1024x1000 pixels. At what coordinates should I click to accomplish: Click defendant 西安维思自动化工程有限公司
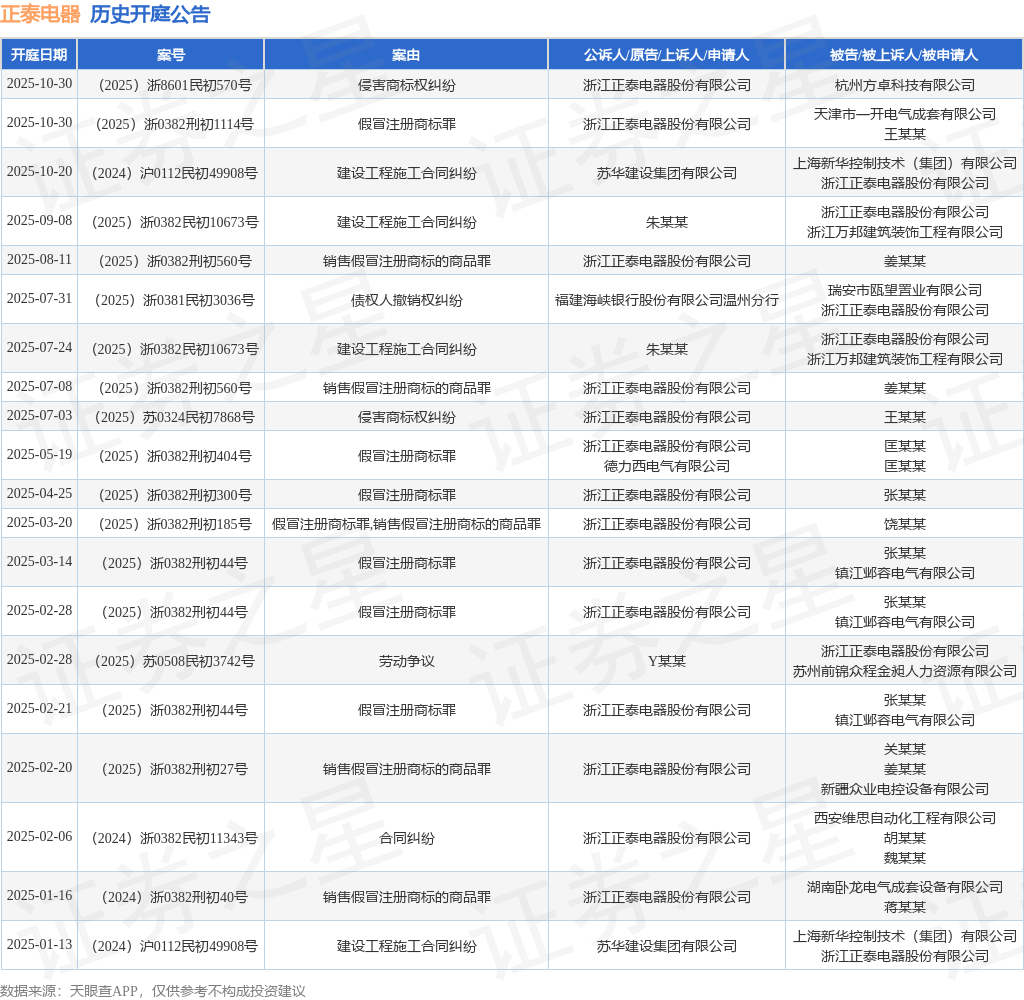point(904,818)
